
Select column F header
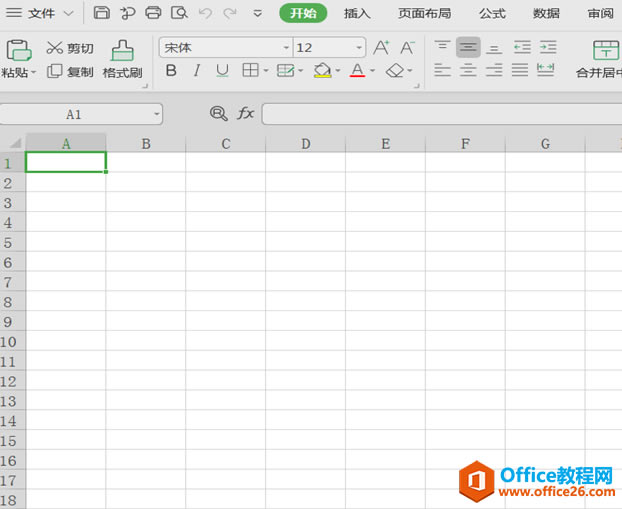(465, 143)
